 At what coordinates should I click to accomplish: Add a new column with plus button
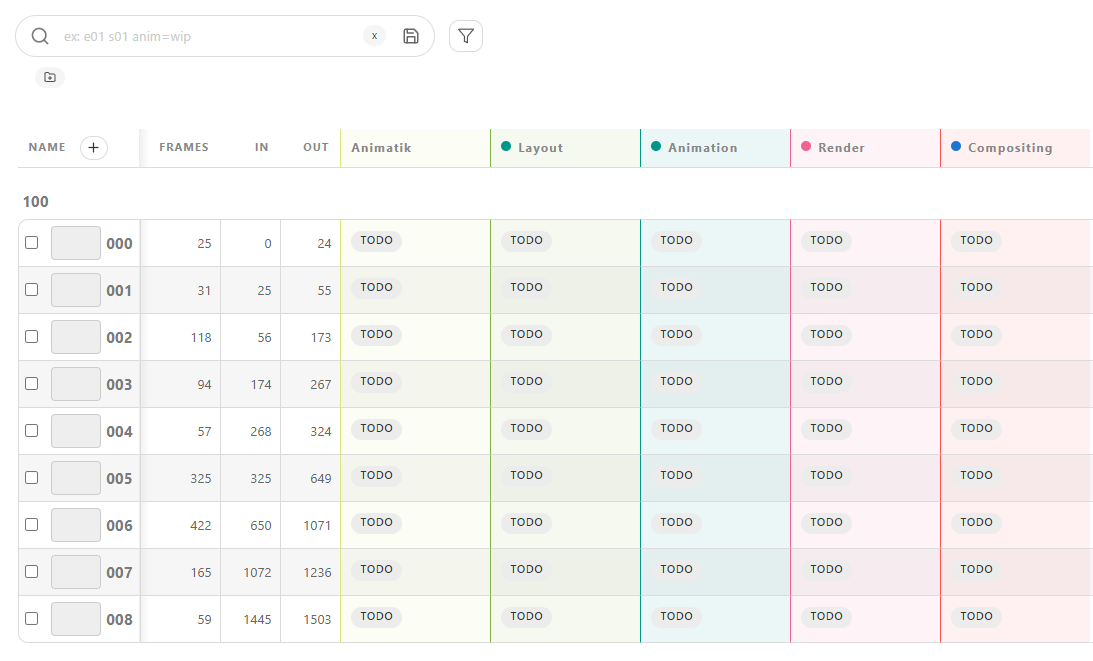(93, 147)
